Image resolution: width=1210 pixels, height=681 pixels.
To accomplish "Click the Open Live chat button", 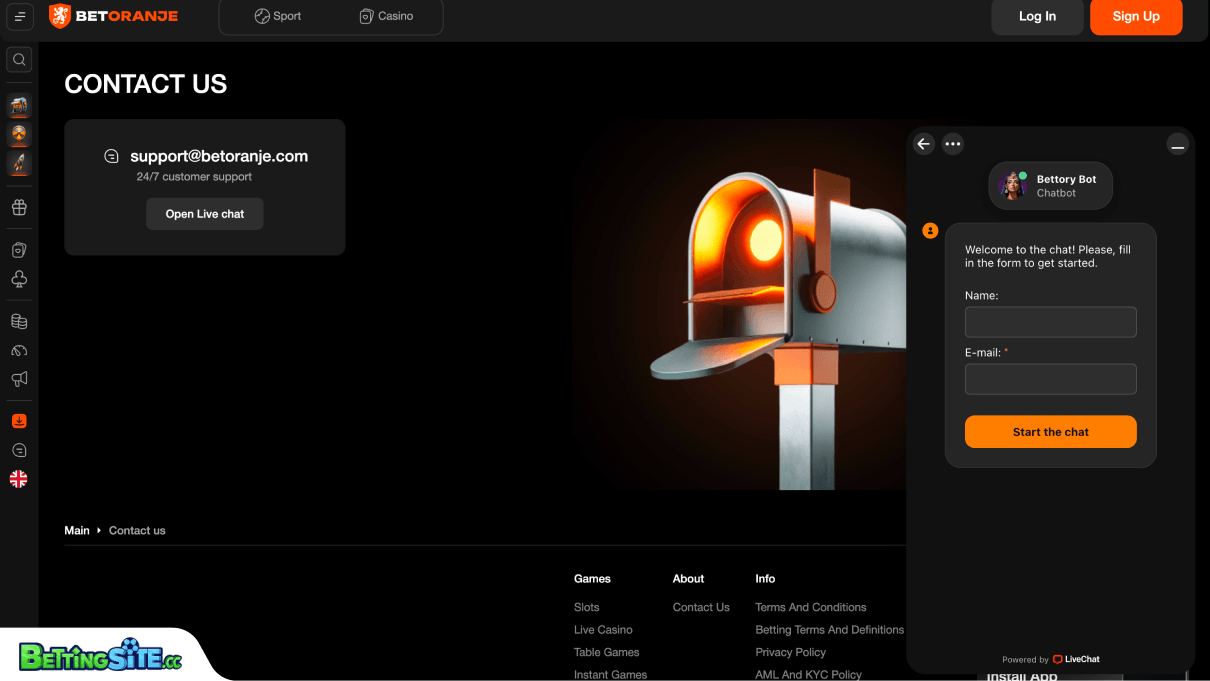I will tap(205, 214).
